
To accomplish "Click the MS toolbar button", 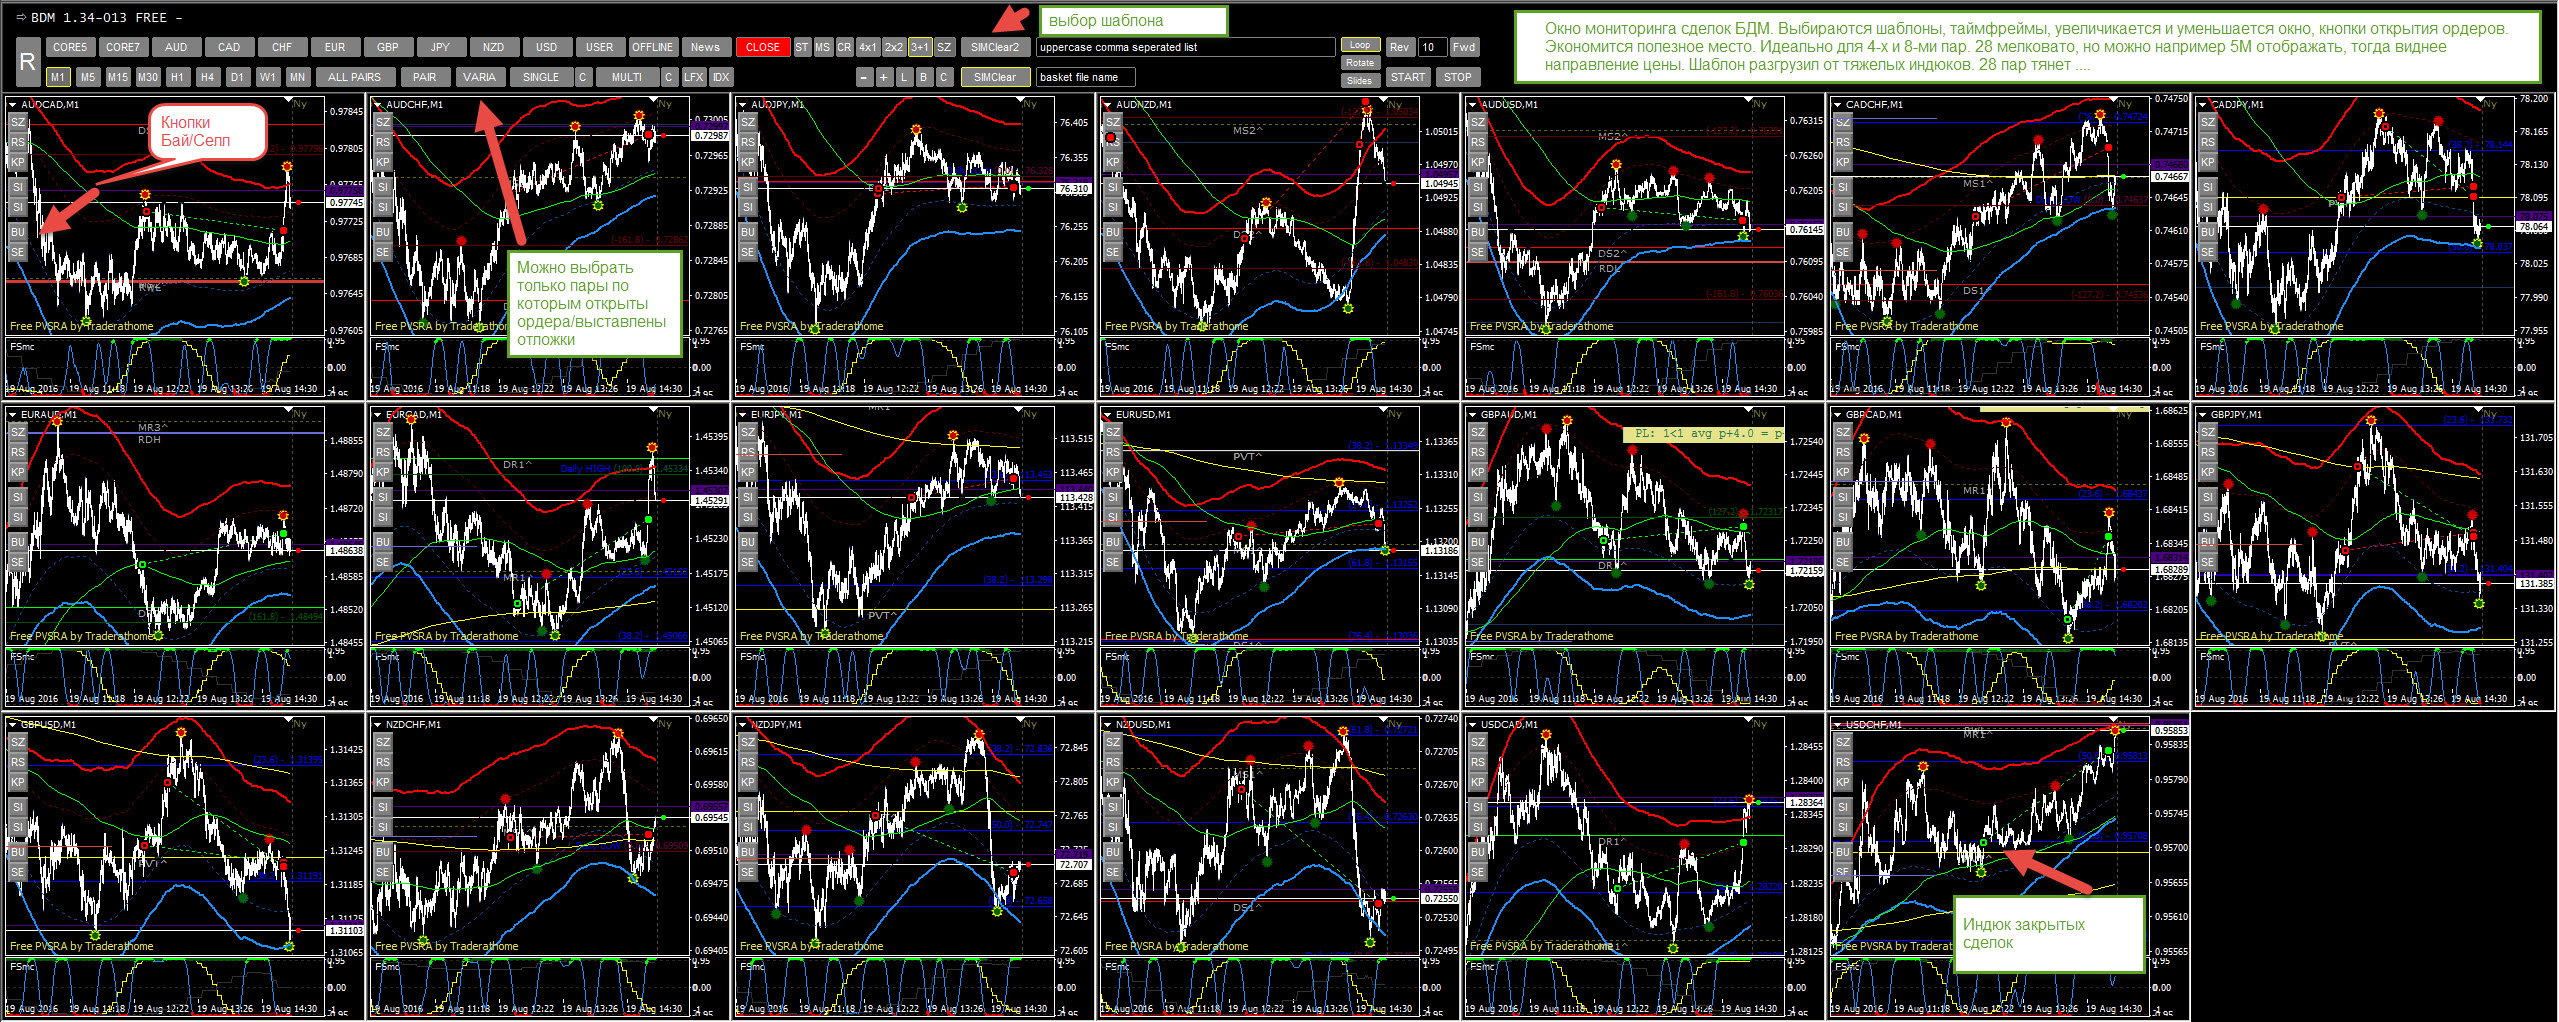I will pyautogui.click(x=823, y=47).
